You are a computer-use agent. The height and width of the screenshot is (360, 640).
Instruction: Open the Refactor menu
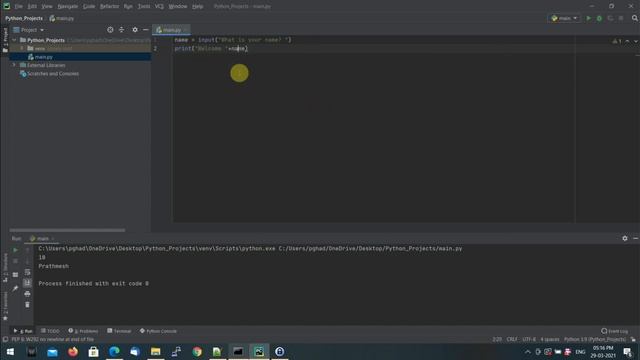point(109,7)
